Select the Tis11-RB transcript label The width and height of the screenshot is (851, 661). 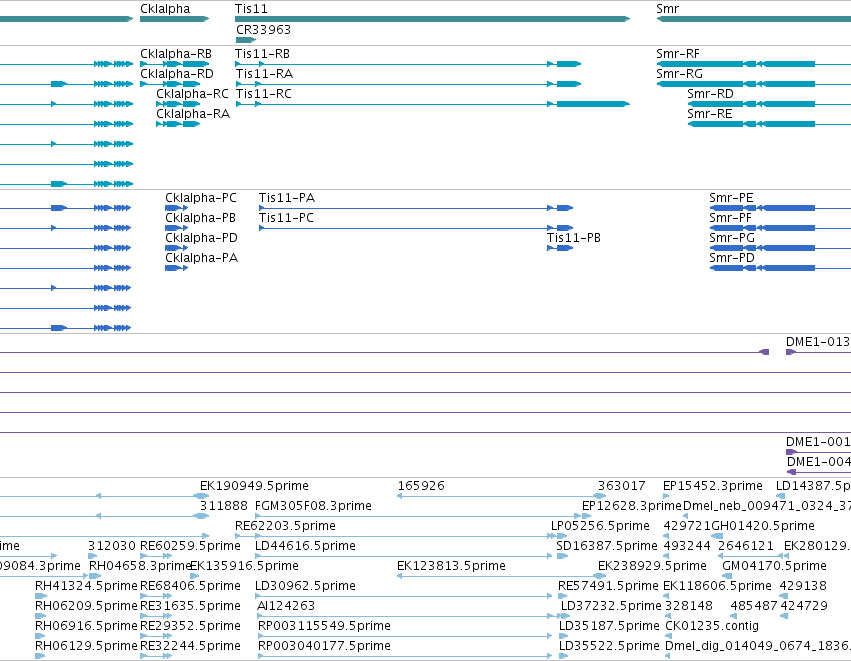(262, 54)
